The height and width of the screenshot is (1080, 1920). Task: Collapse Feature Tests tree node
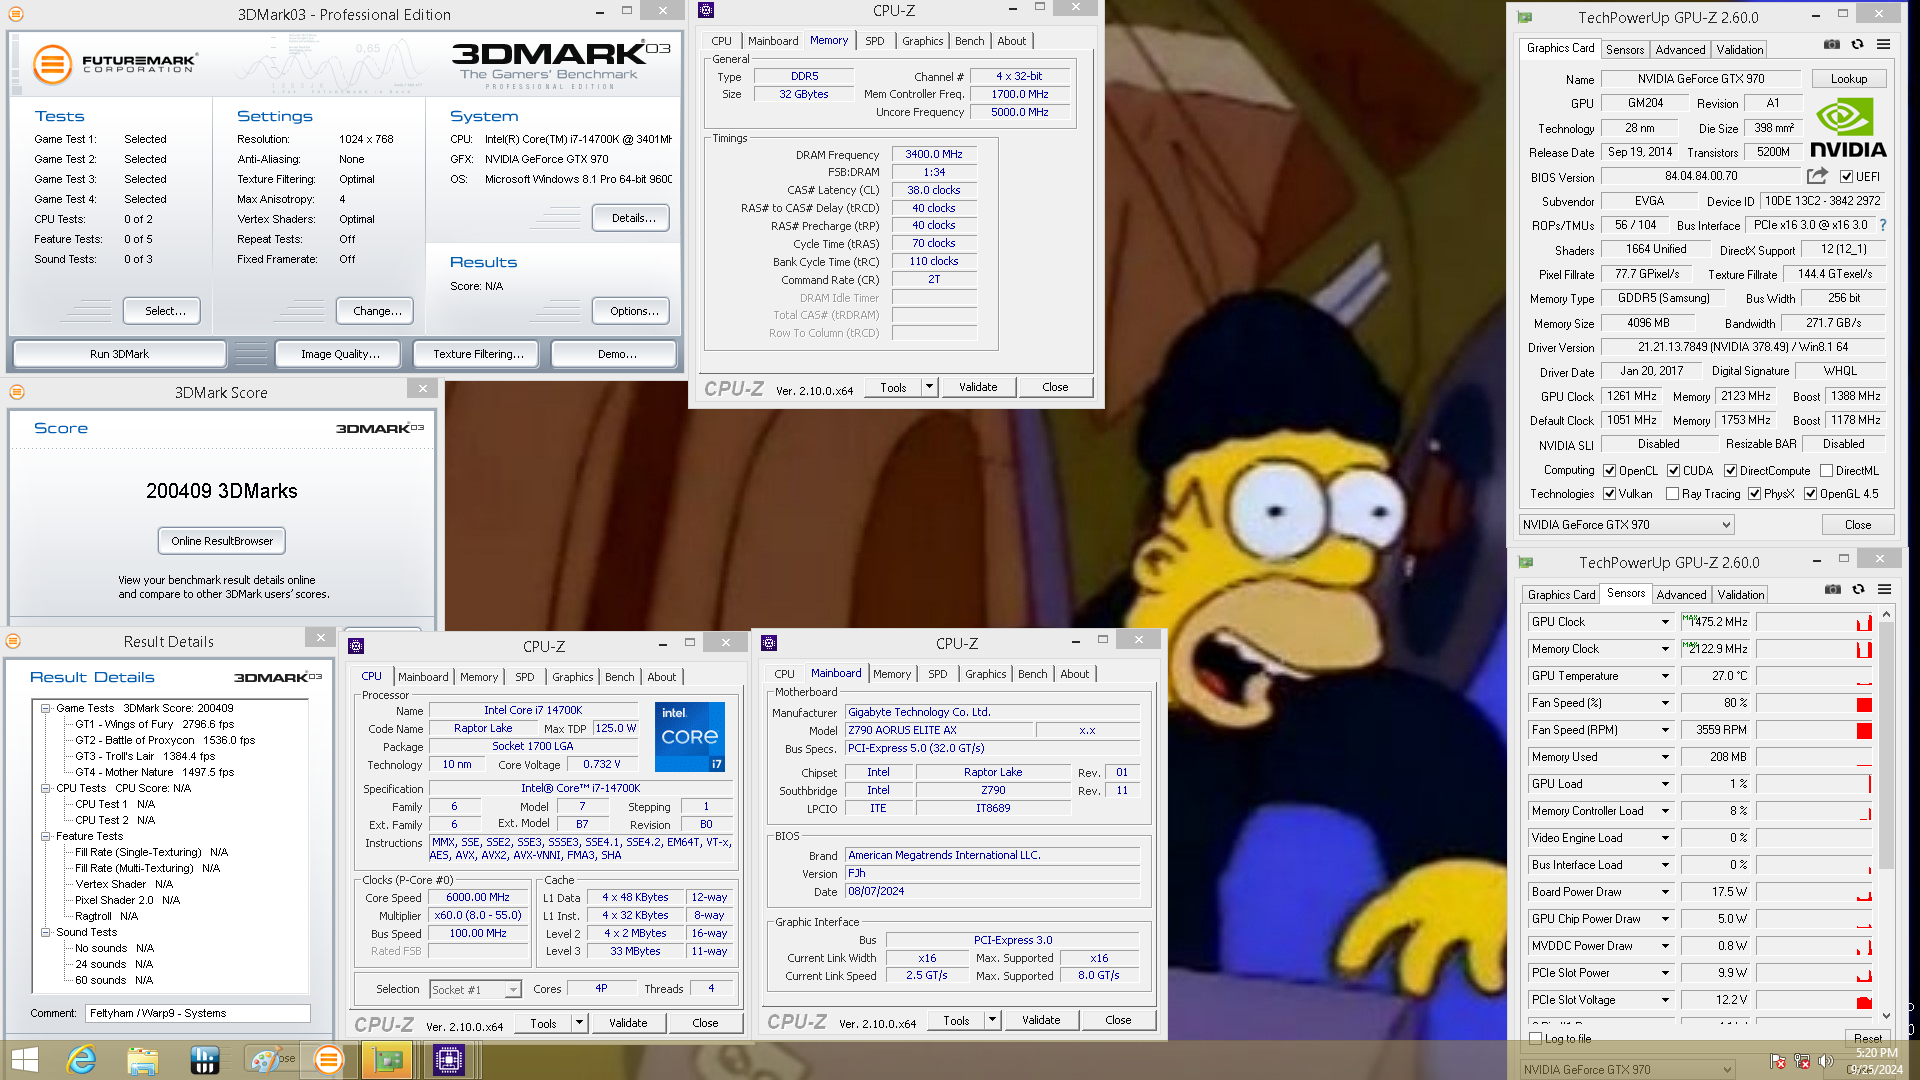(x=45, y=836)
